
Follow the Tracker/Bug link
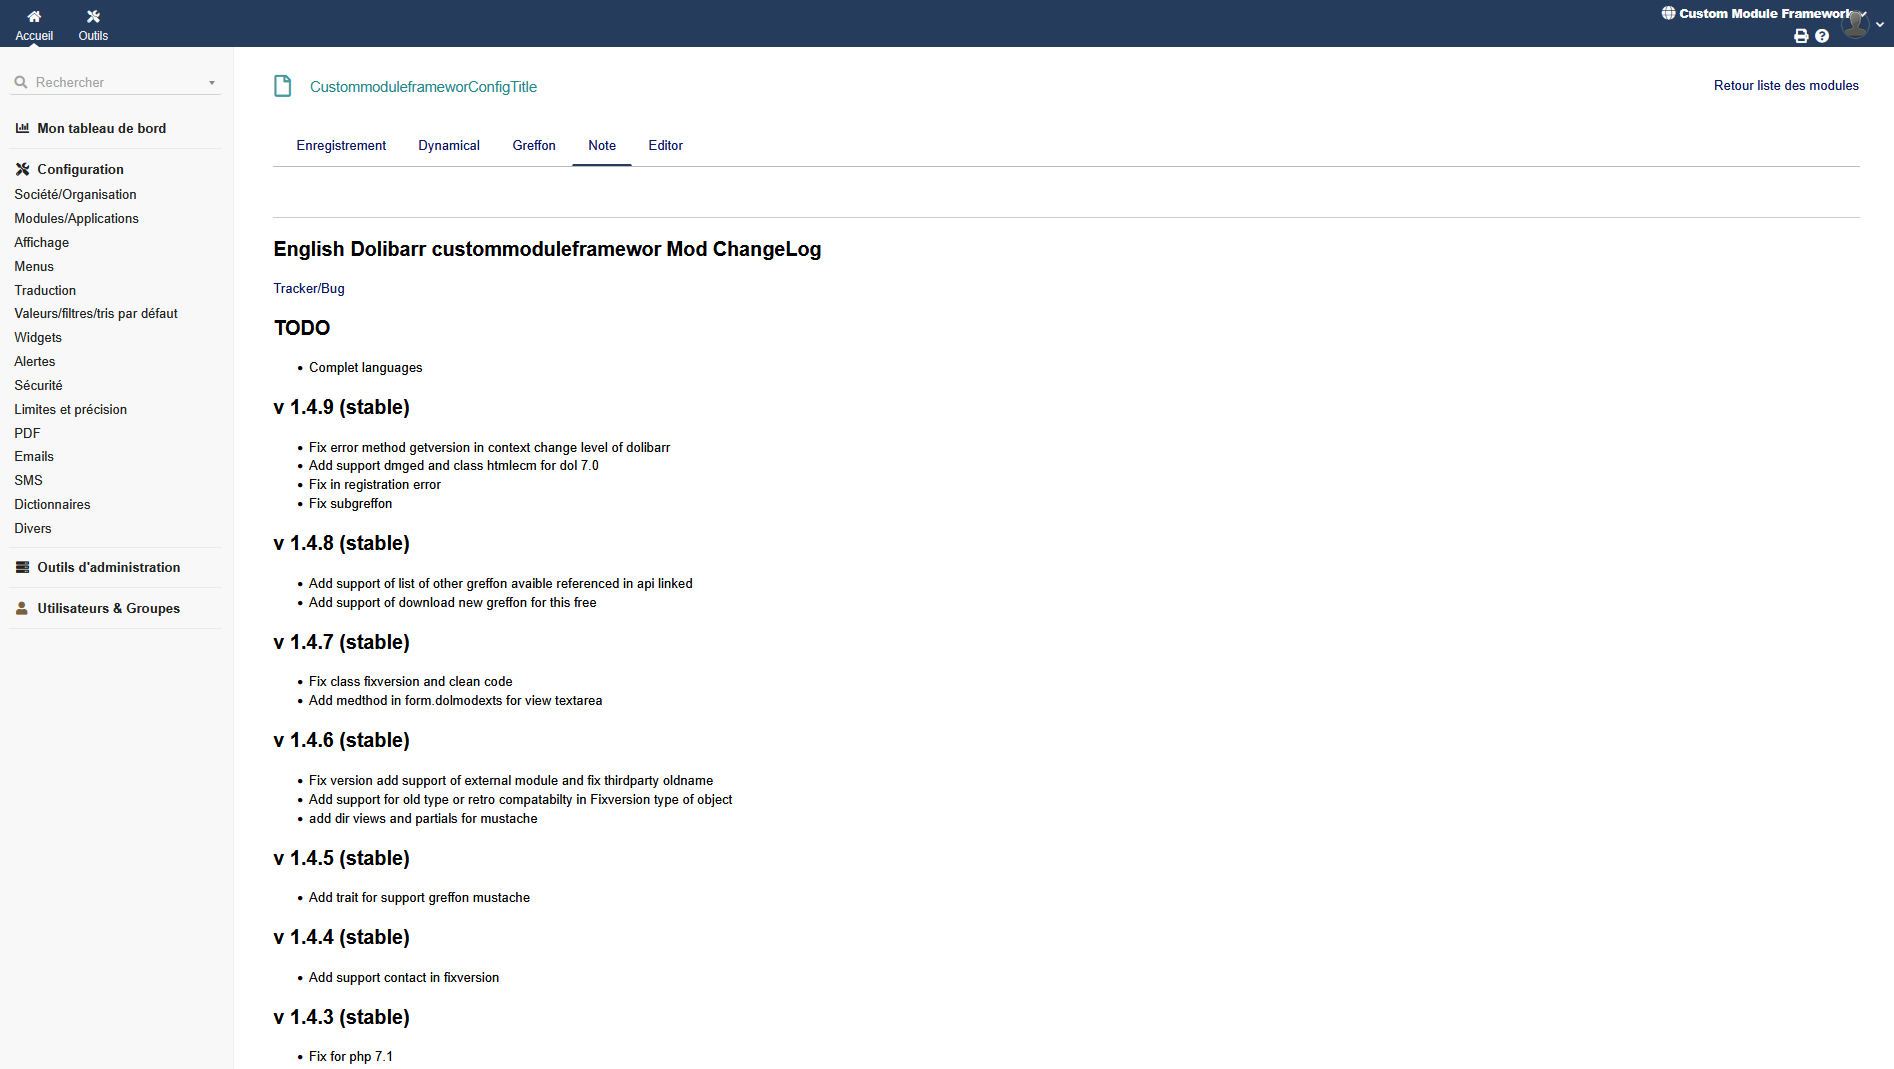point(309,288)
